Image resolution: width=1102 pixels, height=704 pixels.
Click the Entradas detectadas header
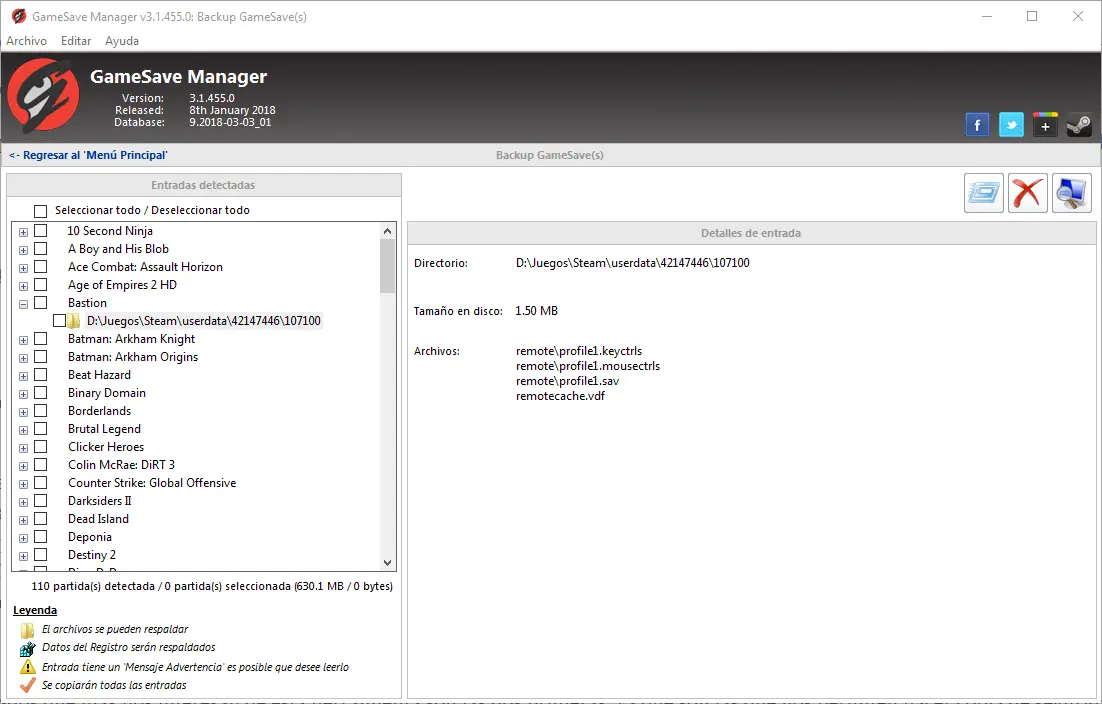click(204, 185)
